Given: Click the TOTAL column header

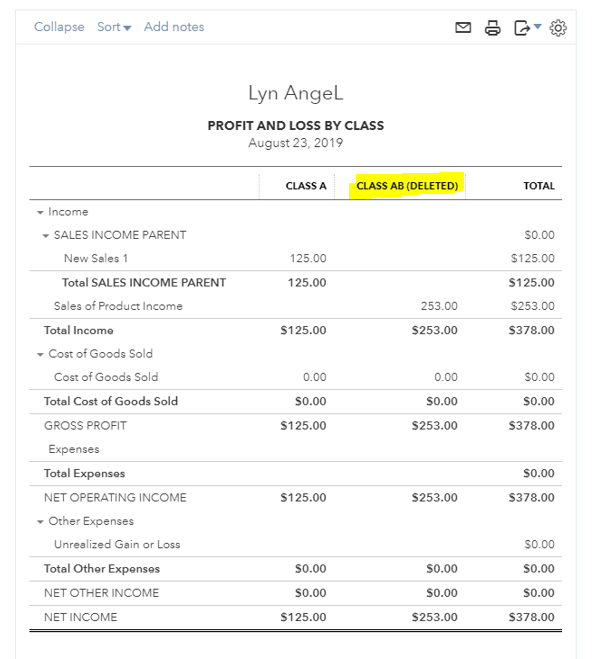Looking at the screenshot, I should 539,186.
